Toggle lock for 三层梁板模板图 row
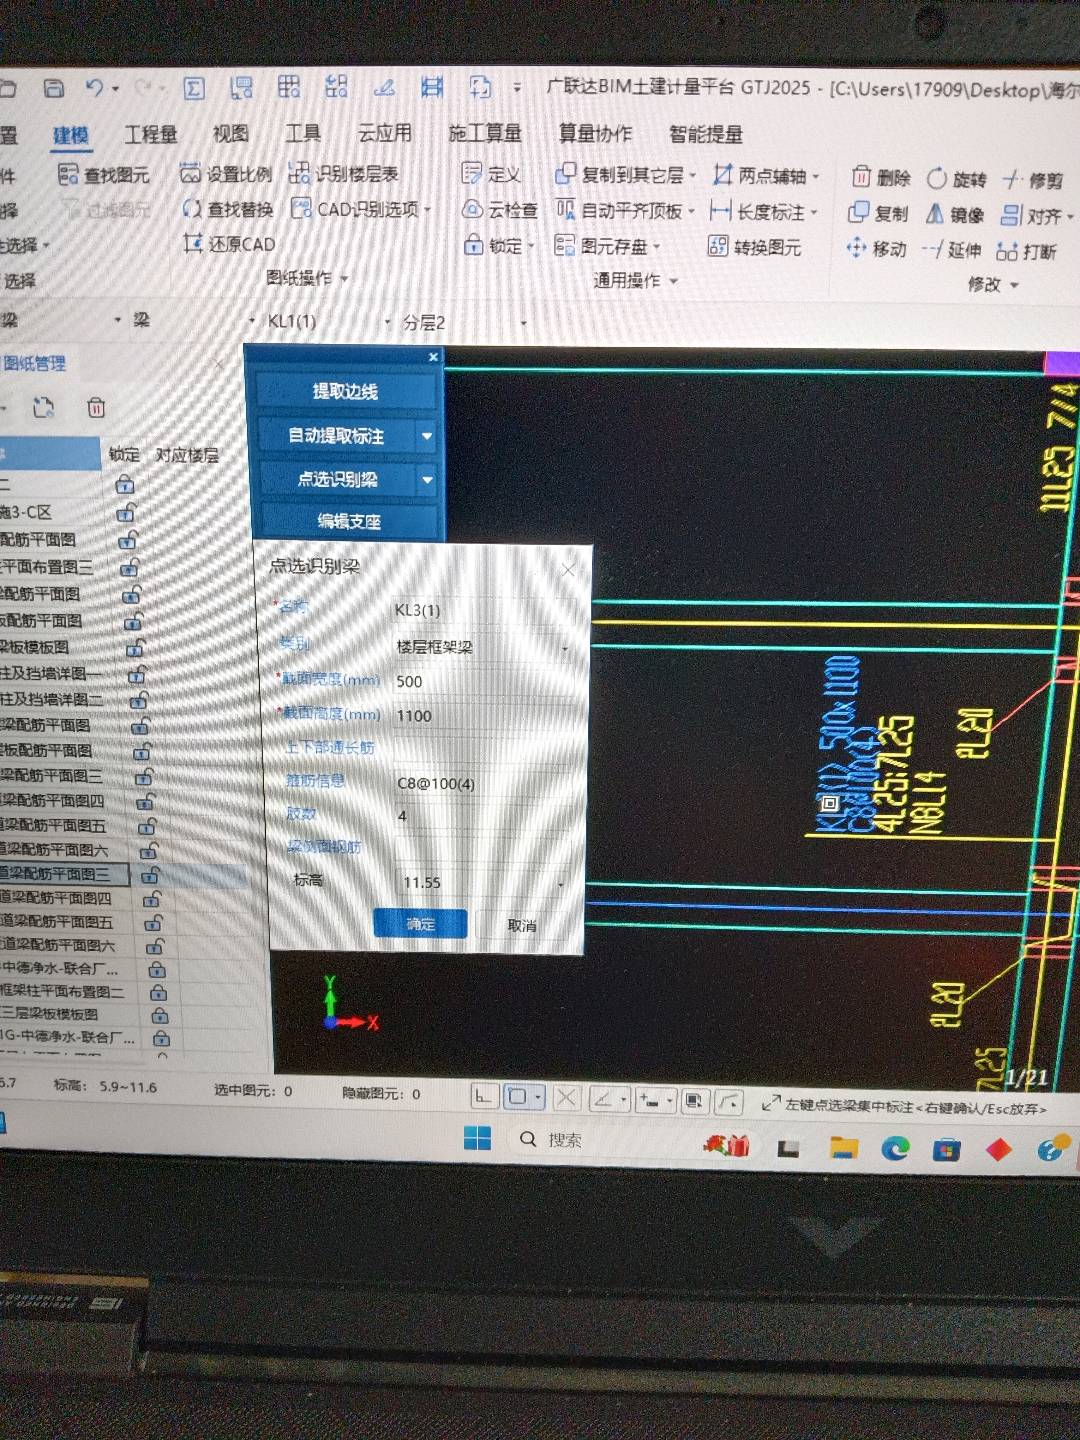This screenshot has height=1440, width=1080. pos(160,1015)
